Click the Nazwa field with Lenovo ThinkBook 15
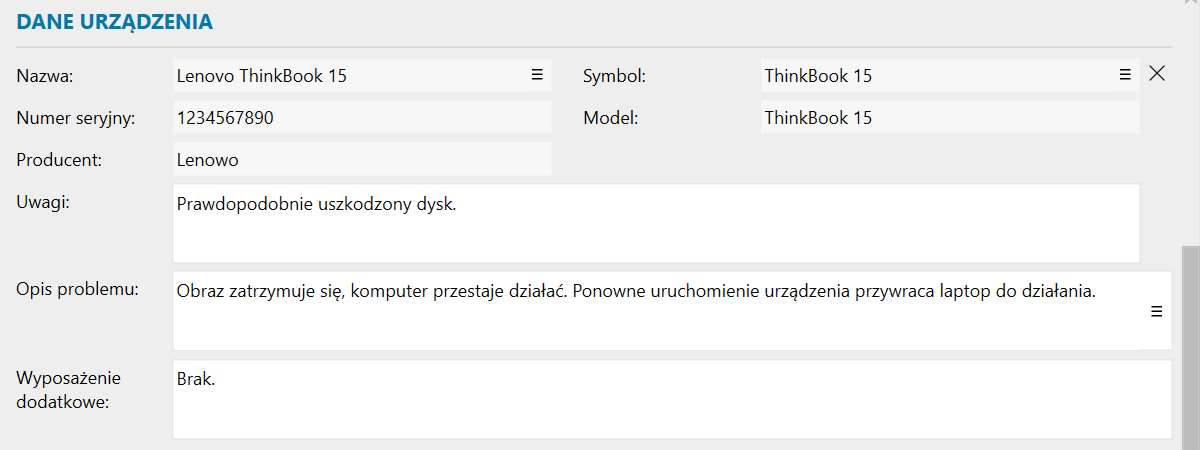Screen dimensions: 1200x450 tap(350, 75)
